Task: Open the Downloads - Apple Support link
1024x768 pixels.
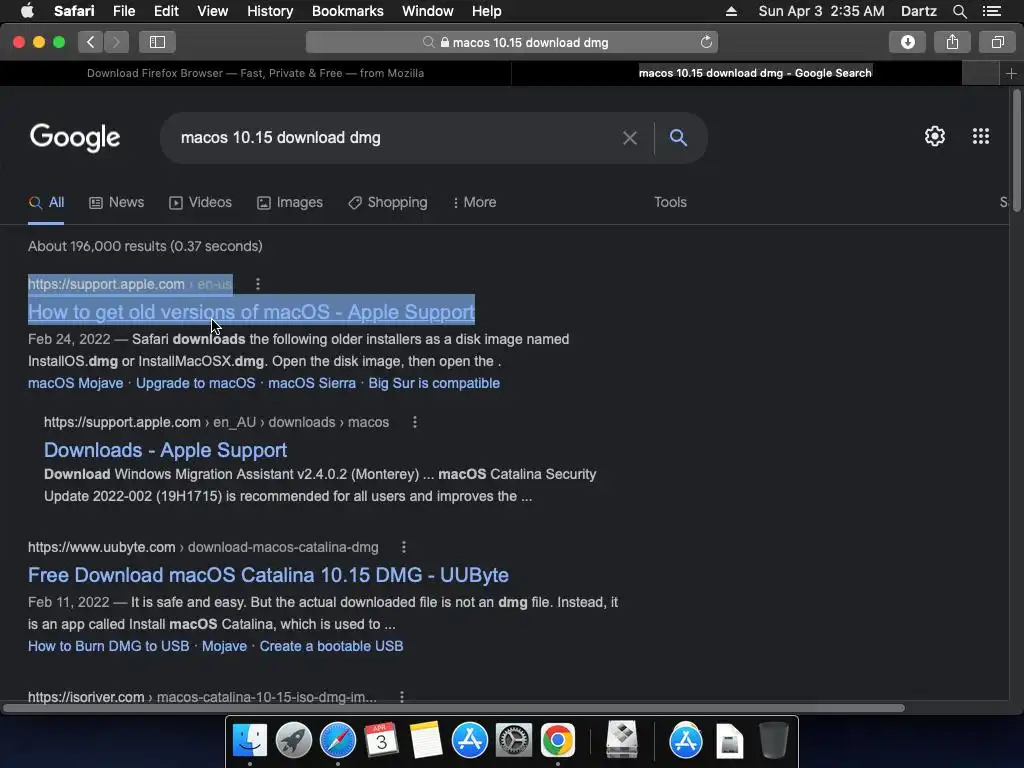Action: (x=165, y=450)
